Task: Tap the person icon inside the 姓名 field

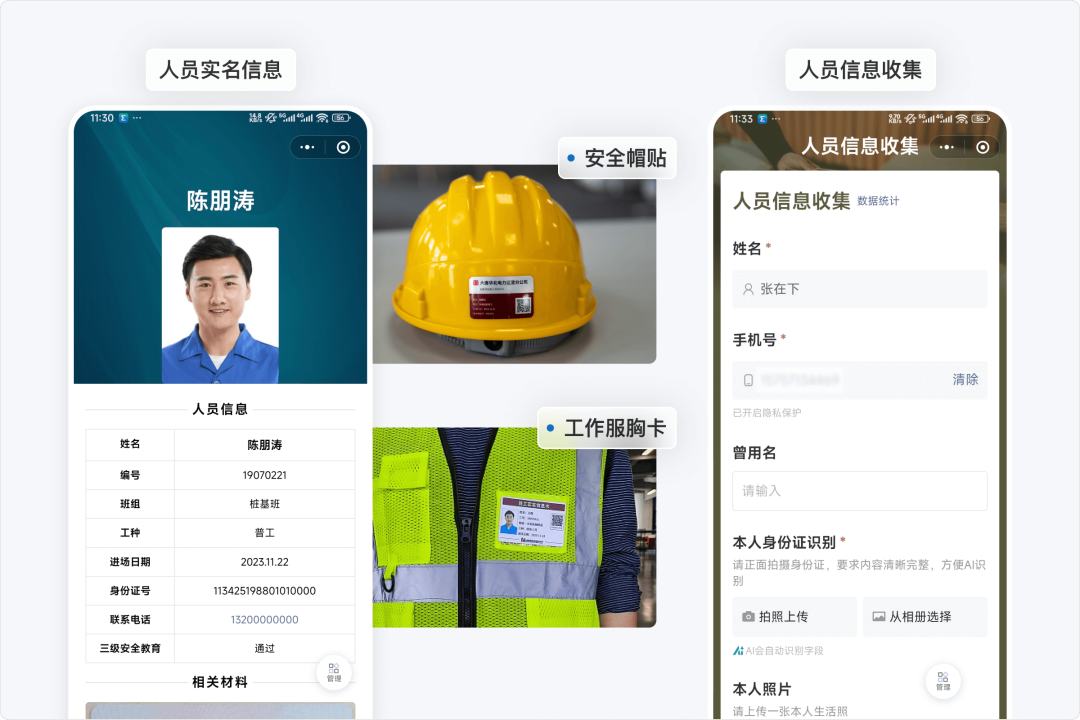Action: pos(748,289)
